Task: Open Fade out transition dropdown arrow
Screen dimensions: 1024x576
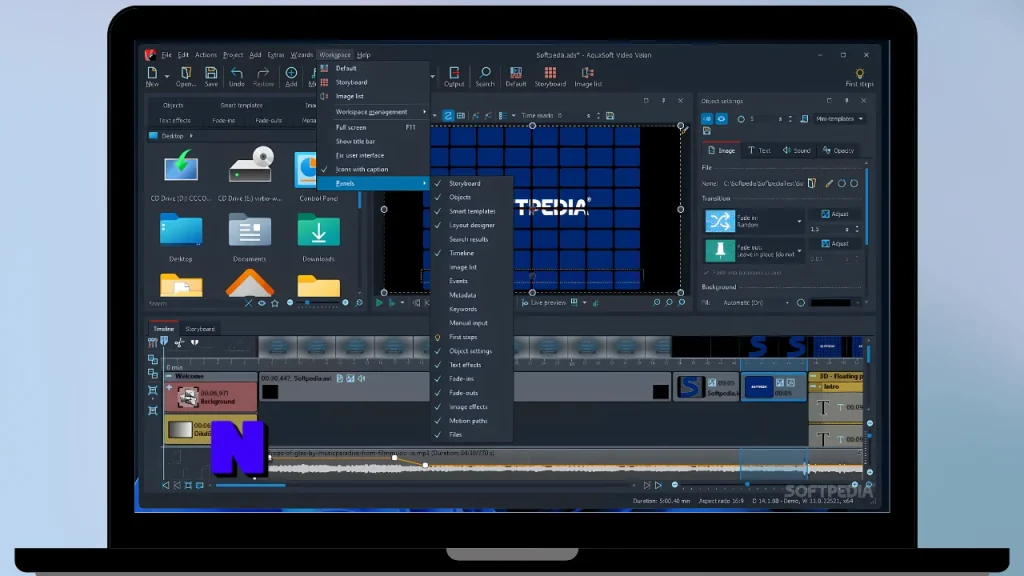Action: pyautogui.click(x=799, y=251)
